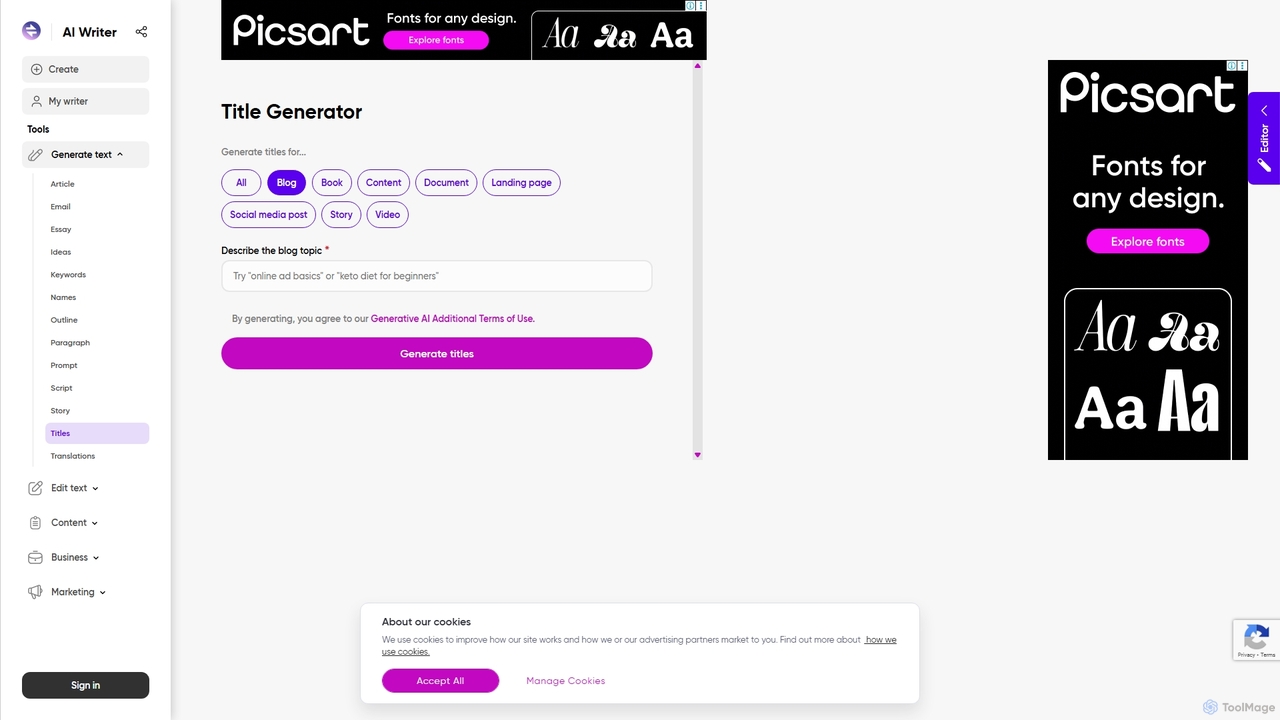Click the share icon beside AI Writer
Viewport: 1280px width, 720px height.
[x=141, y=32]
